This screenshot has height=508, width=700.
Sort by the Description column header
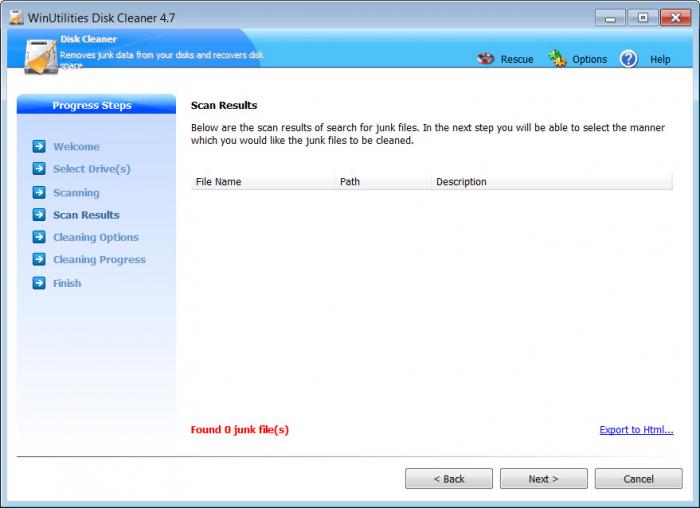[x=552, y=182]
